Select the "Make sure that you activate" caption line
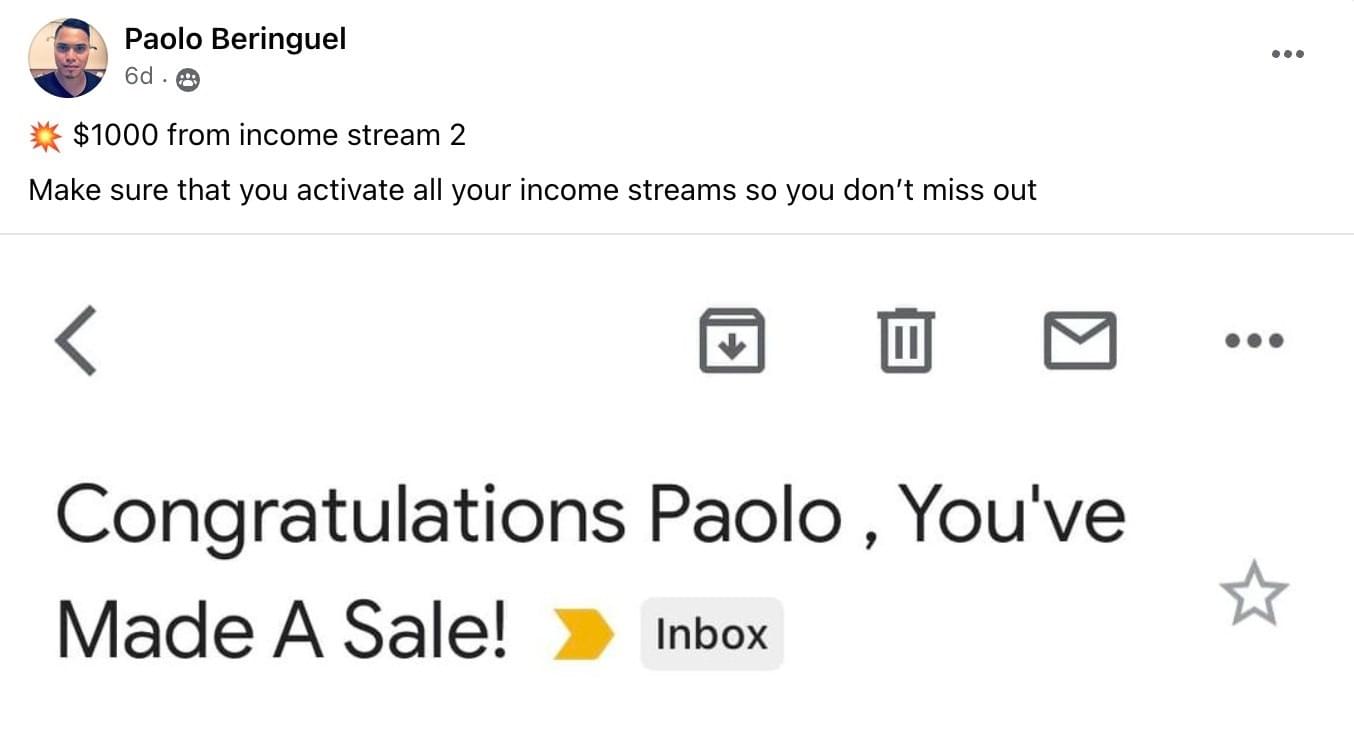Screen dimensions: 1354x754 (532, 189)
